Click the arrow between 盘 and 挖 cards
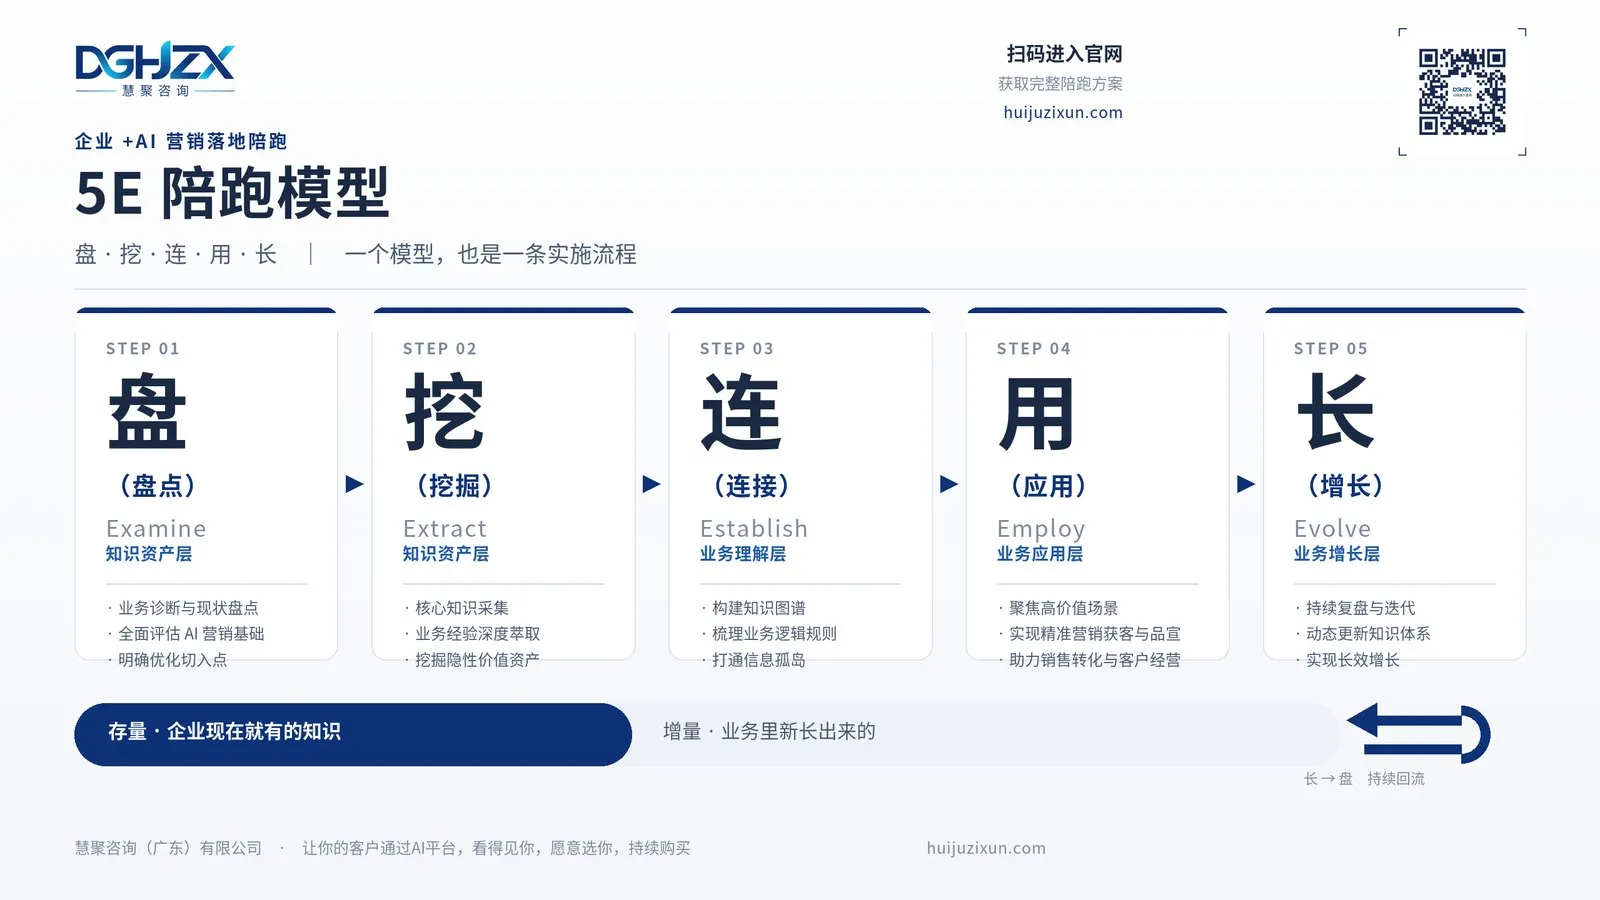Viewport: 1600px width, 900px height. [x=354, y=484]
